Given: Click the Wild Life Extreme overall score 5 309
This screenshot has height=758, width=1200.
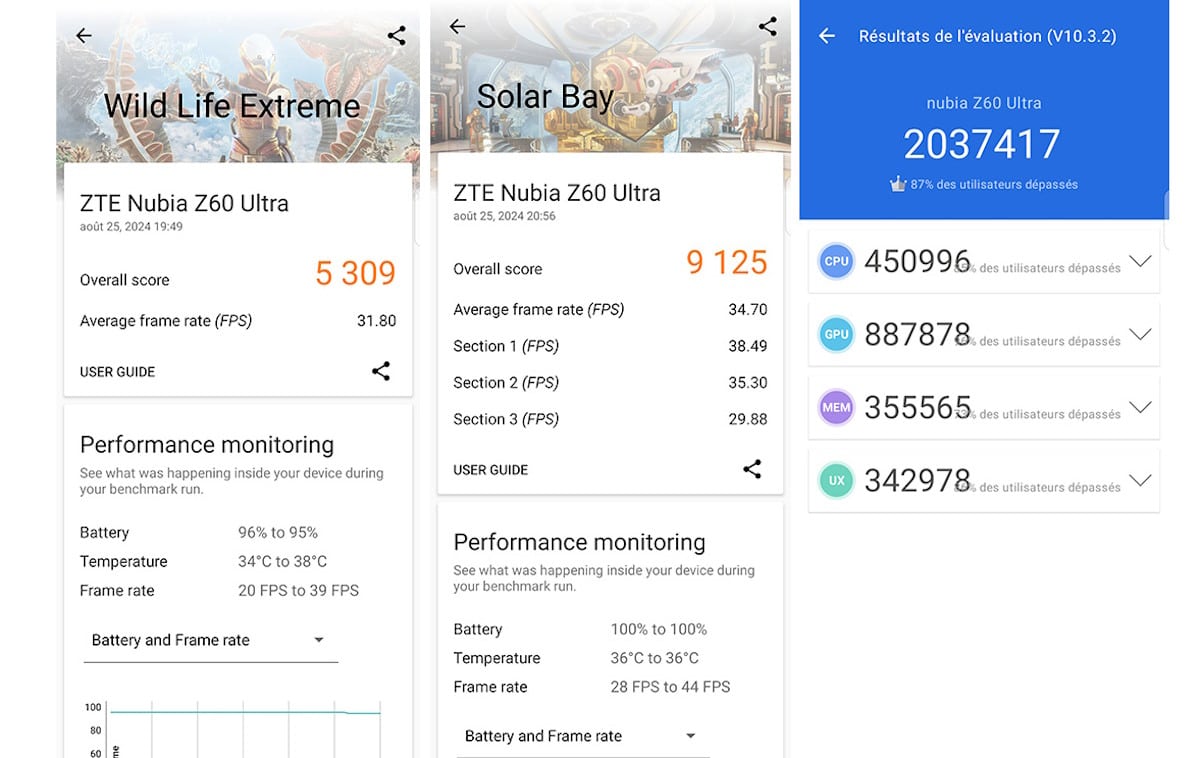Looking at the screenshot, I should (356, 273).
